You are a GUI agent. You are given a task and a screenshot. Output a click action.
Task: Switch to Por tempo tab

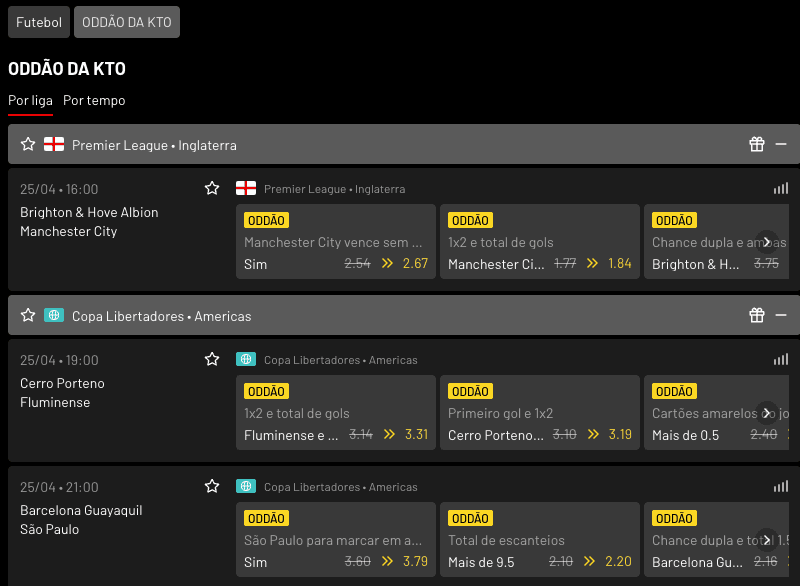point(94,100)
